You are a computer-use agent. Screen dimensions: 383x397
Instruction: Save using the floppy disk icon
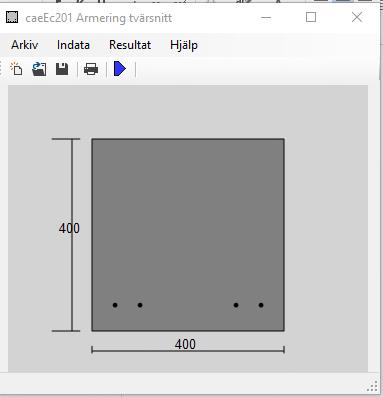click(x=62, y=69)
